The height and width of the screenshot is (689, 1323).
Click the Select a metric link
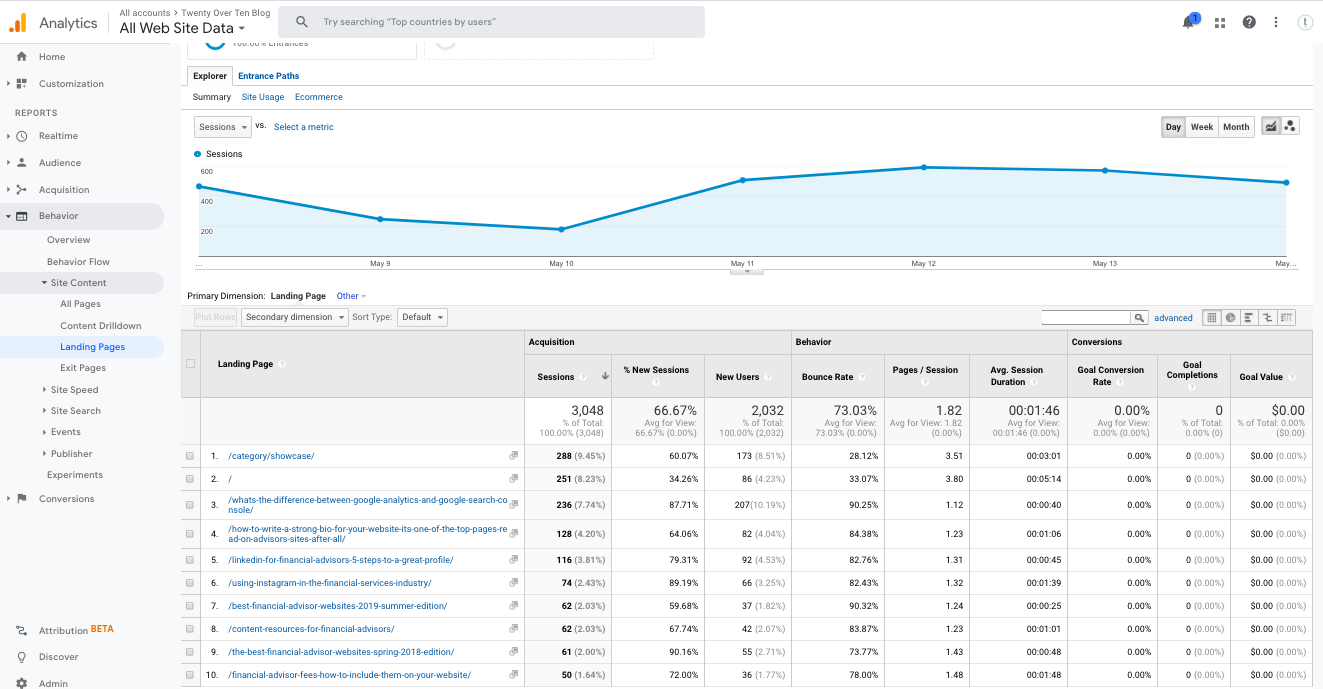(302, 127)
